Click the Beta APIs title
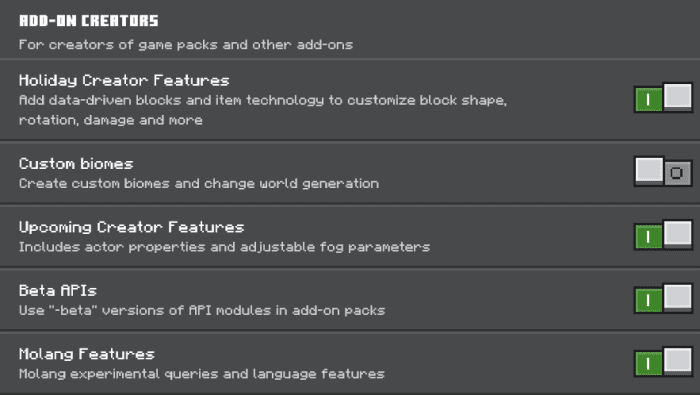Screen dimensions: 700x395 (58, 291)
